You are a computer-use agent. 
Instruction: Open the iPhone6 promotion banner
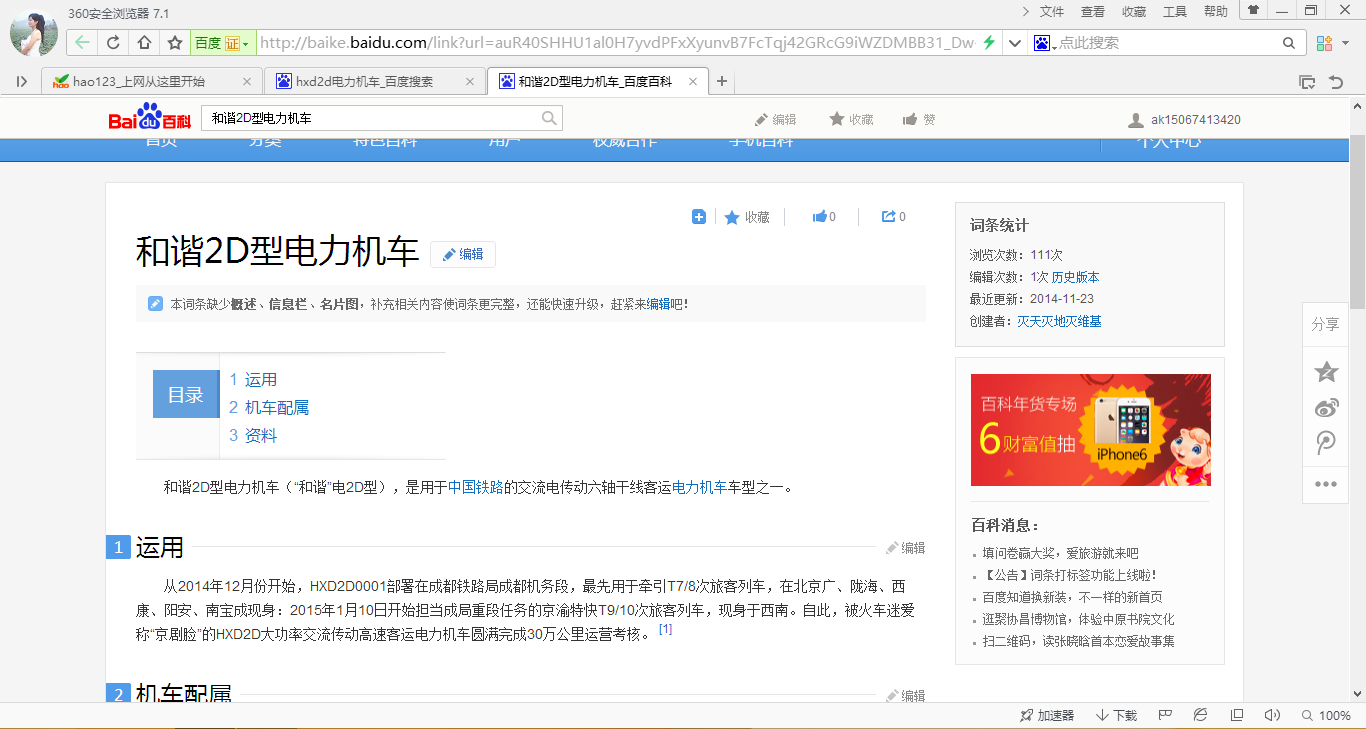click(x=1090, y=430)
